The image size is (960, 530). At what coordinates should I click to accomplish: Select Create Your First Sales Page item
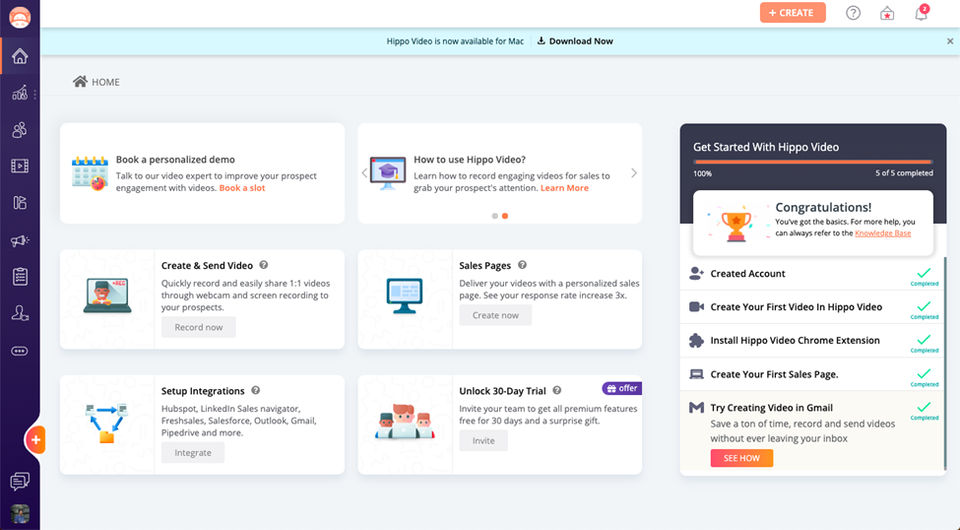pos(812,375)
